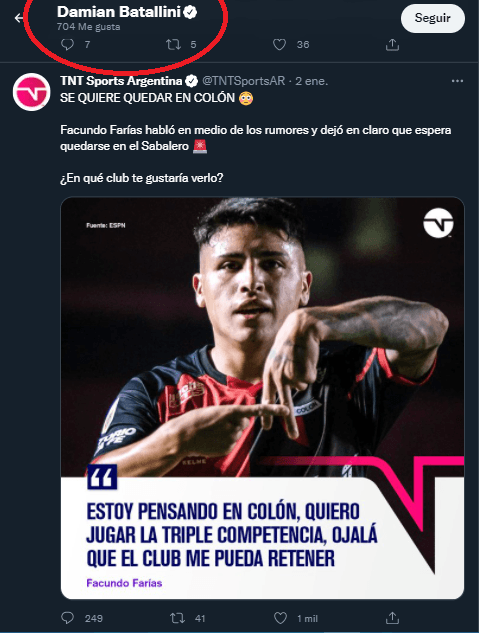
Task: Open the TNT Sports Argentina avatar
Action: click(31, 92)
